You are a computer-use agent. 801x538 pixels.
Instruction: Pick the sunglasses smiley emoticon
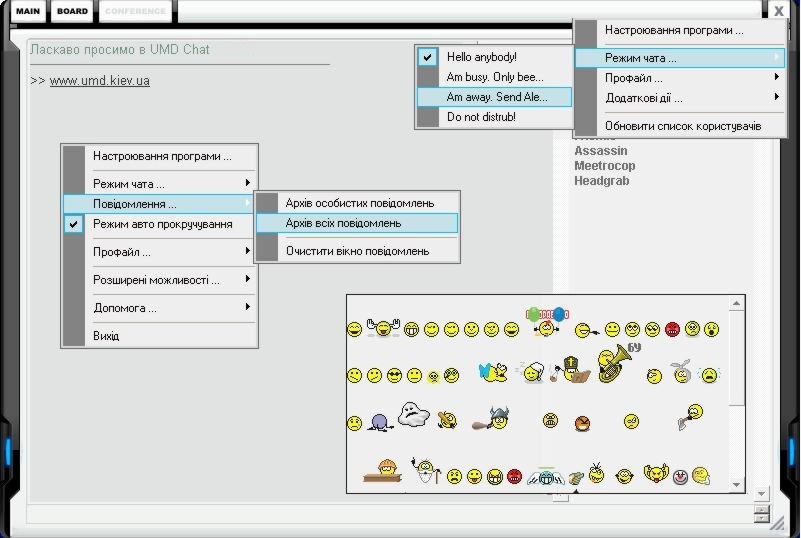(394, 375)
